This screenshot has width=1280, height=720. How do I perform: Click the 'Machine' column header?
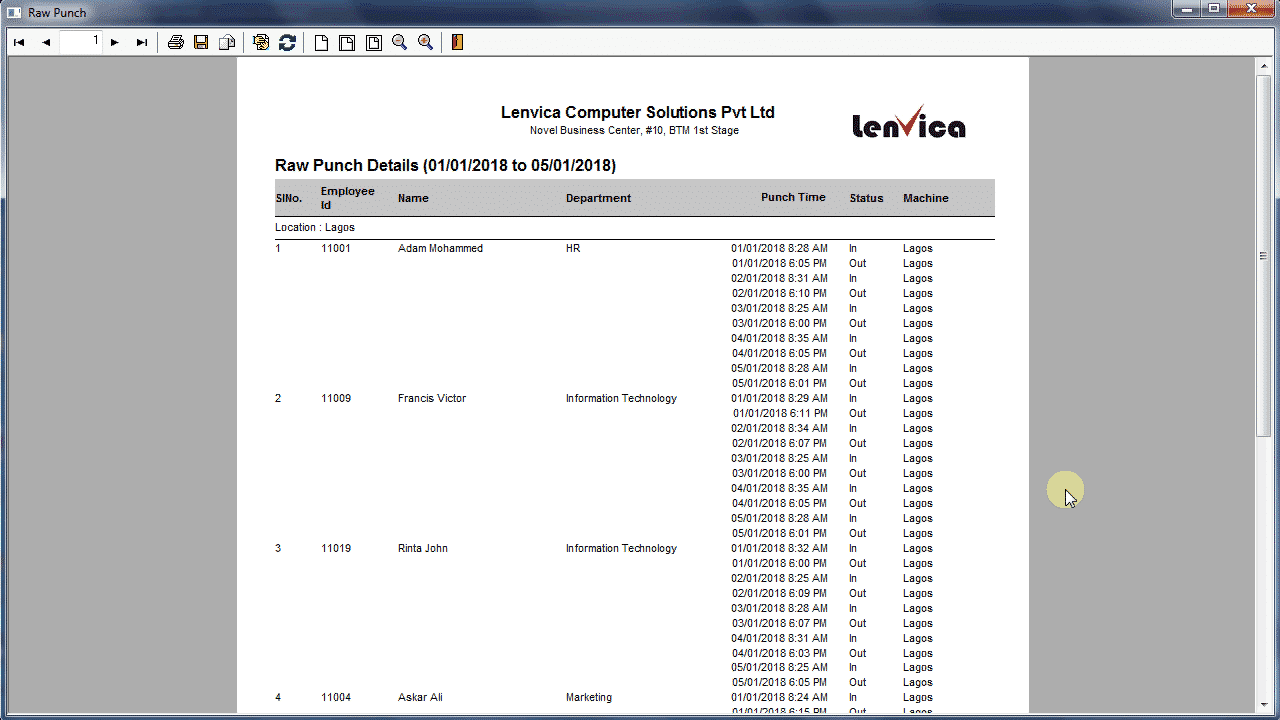tap(926, 198)
